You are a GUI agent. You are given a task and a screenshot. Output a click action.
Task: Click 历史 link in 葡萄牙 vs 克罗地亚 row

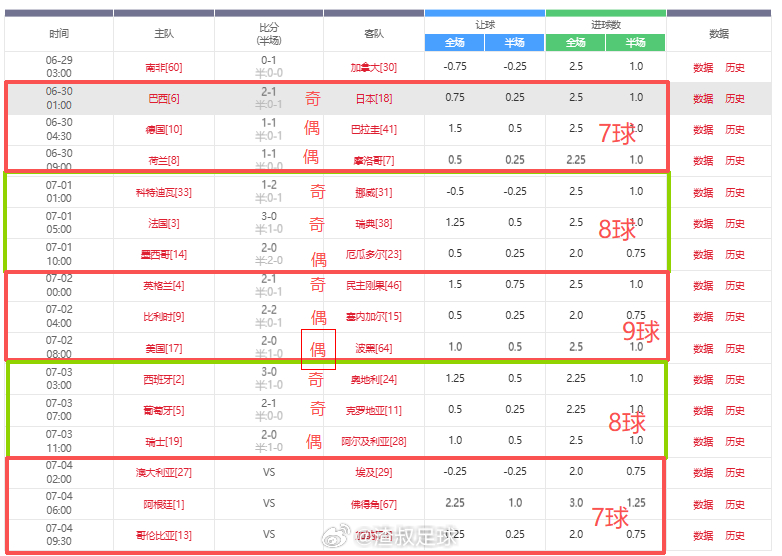tap(735, 410)
